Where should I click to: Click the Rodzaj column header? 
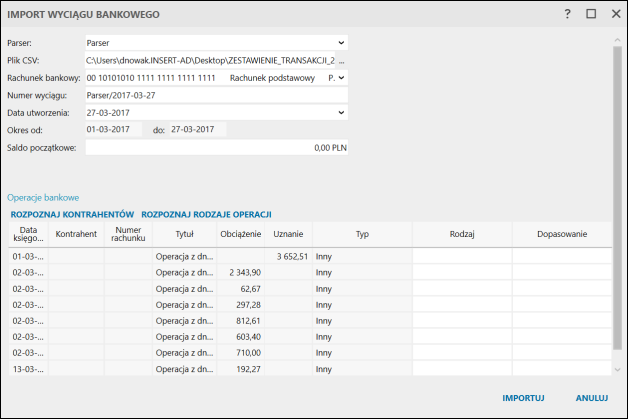click(462, 234)
